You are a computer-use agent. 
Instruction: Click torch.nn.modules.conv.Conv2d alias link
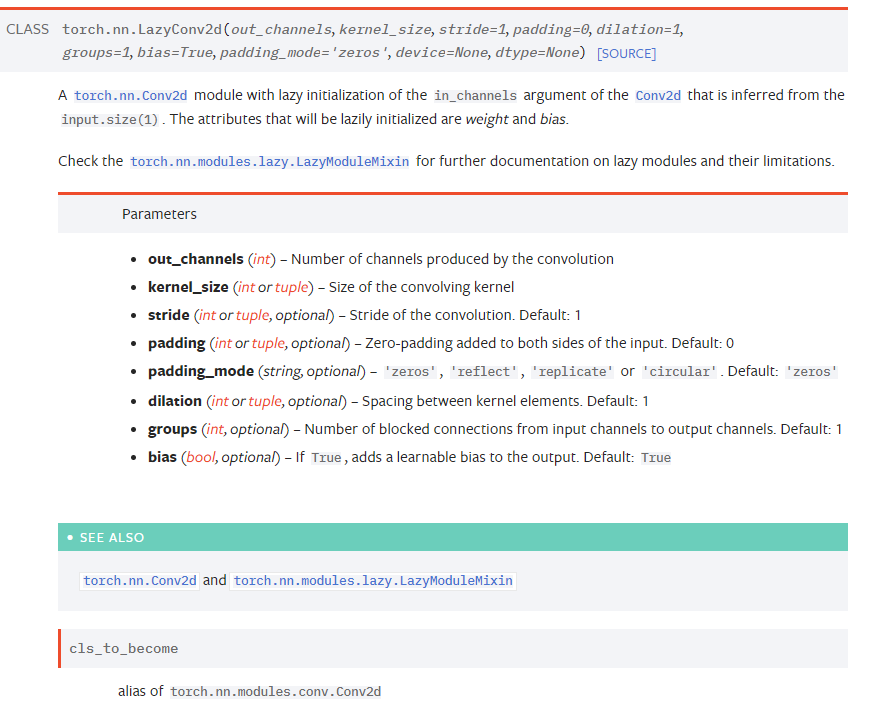pyautogui.click(x=276, y=690)
